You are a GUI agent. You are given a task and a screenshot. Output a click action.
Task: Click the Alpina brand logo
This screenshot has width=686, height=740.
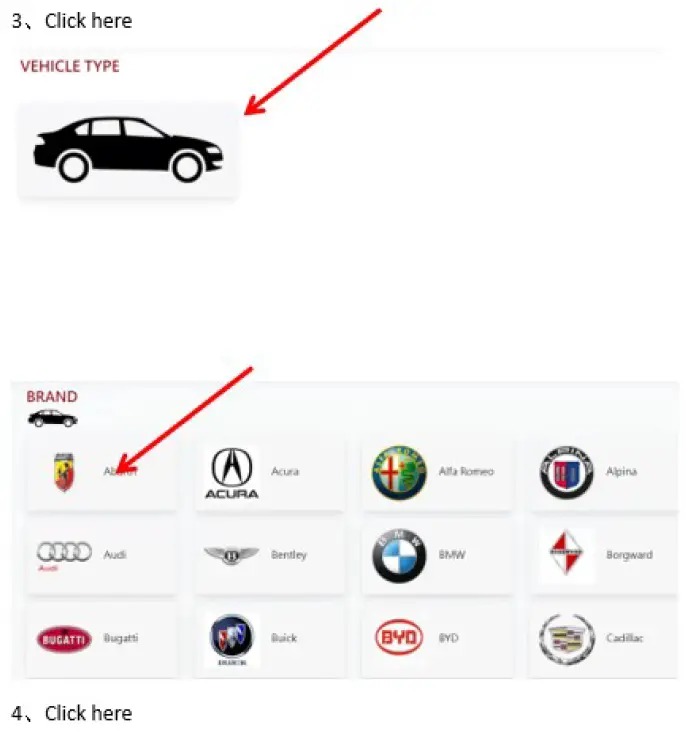[567, 472]
